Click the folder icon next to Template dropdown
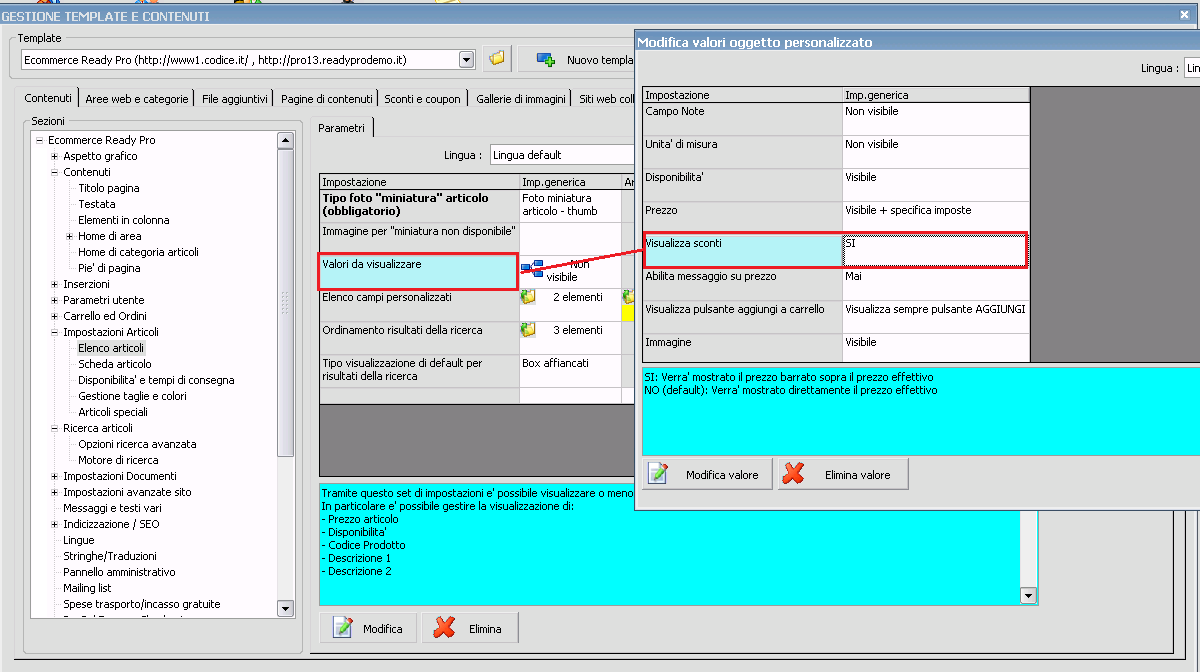Screen dimensions: 1200x672 tap(497, 59)
